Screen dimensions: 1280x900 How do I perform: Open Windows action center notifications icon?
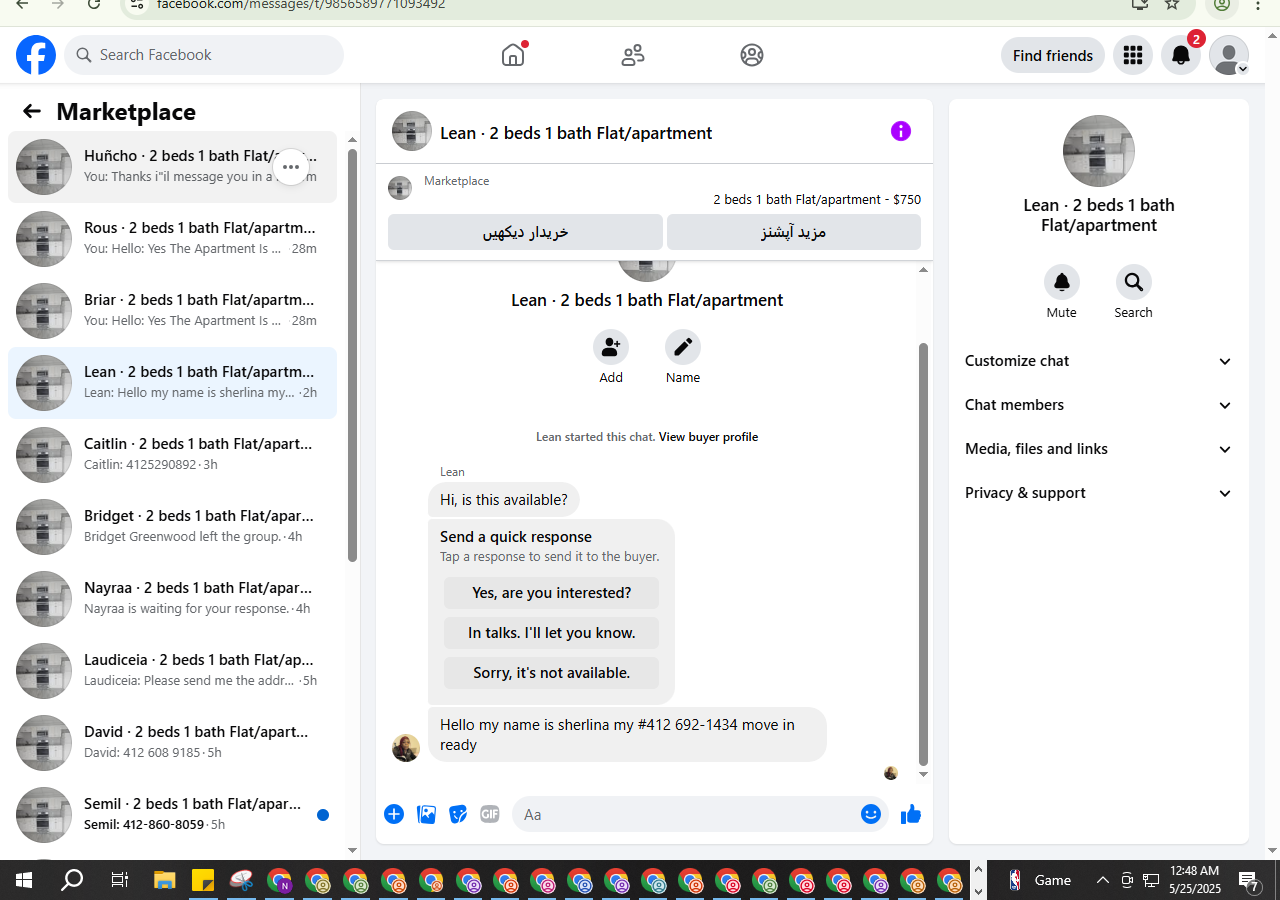1249,880
